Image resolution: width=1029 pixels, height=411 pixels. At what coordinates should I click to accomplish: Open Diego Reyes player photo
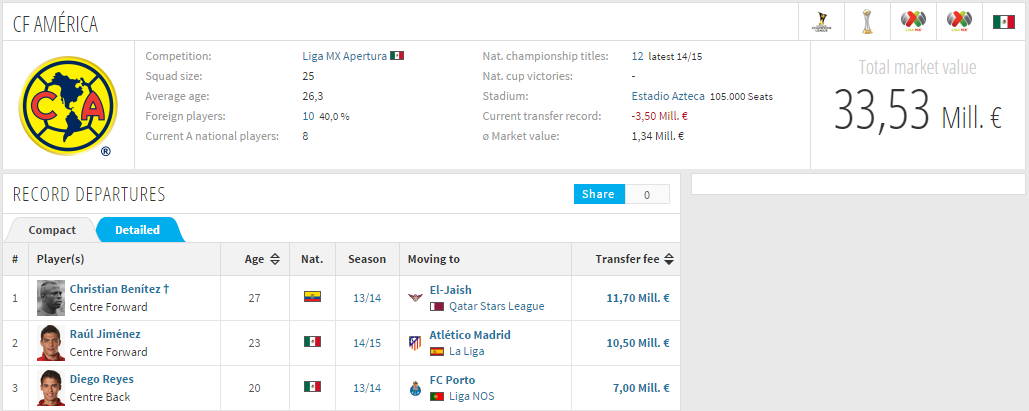click(x=51, y=388)
